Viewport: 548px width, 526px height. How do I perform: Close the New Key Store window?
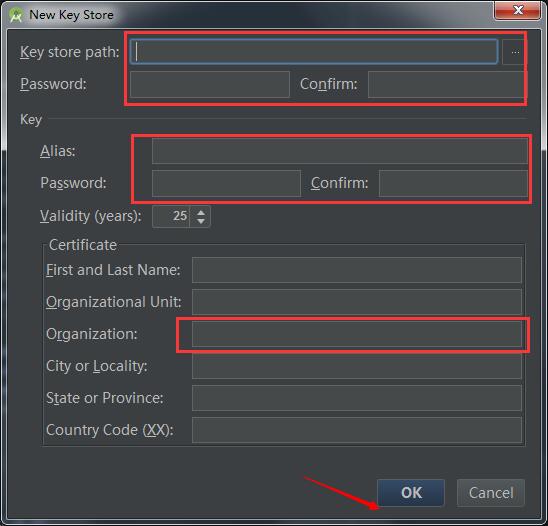click(518, 10)
